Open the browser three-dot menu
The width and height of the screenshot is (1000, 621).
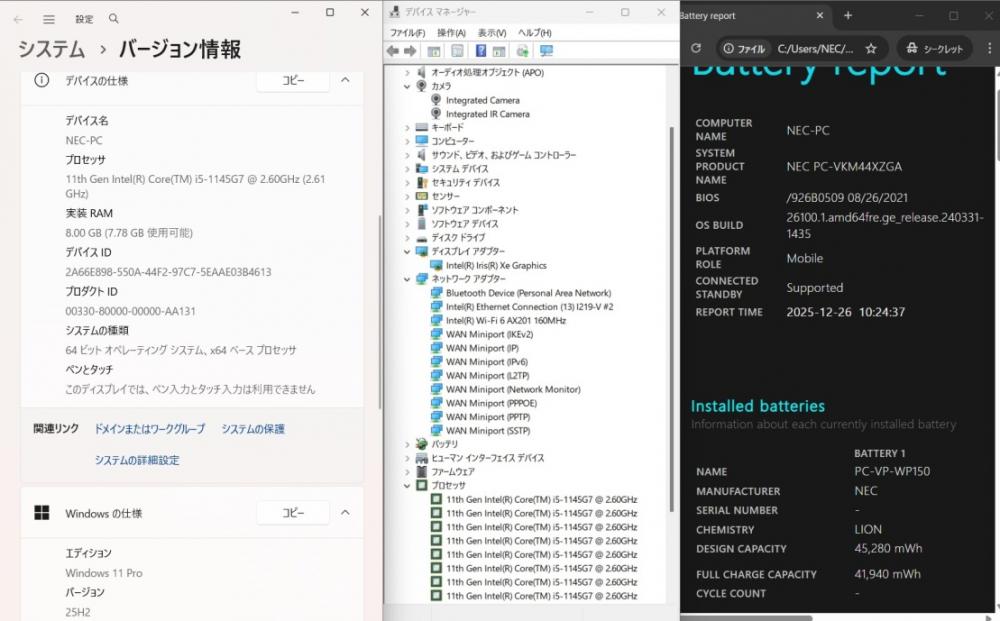[989, 48]
